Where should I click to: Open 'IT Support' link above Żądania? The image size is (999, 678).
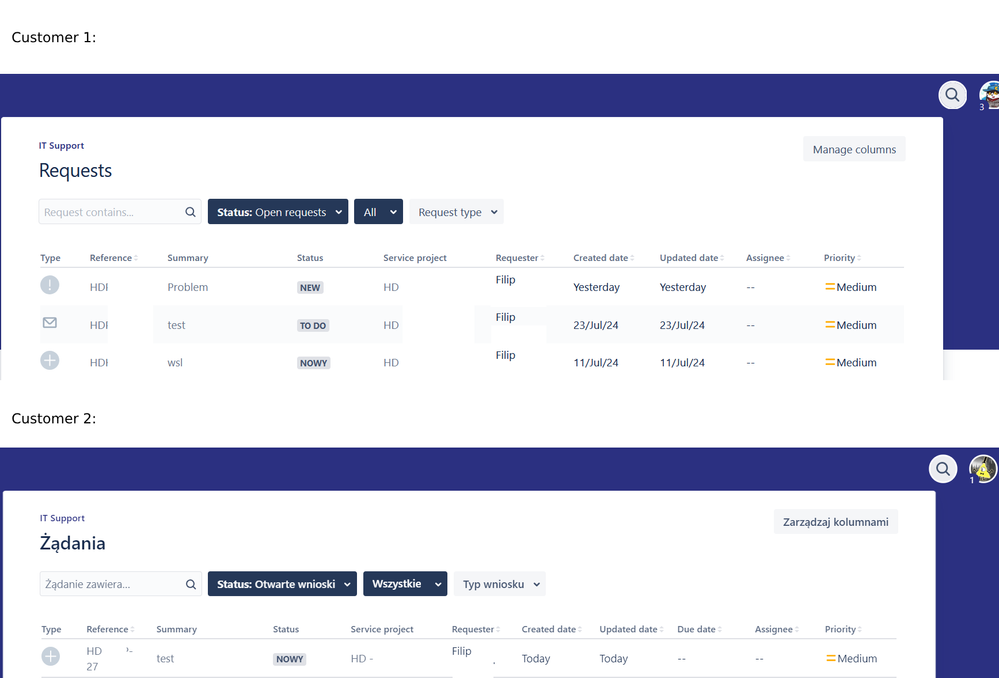[62, 518]
